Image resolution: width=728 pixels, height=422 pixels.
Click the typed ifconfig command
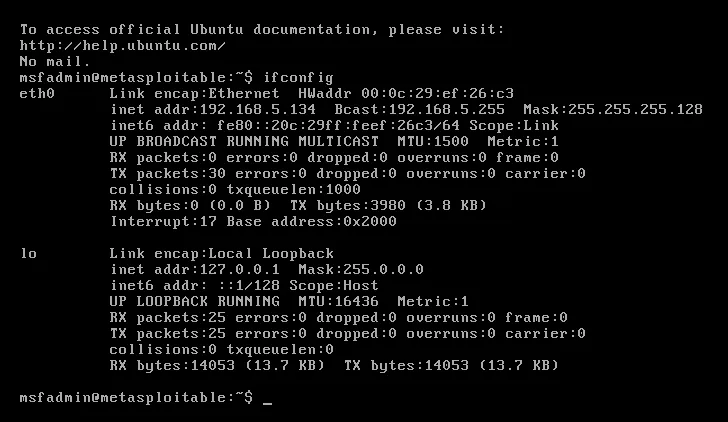[299, 77]
